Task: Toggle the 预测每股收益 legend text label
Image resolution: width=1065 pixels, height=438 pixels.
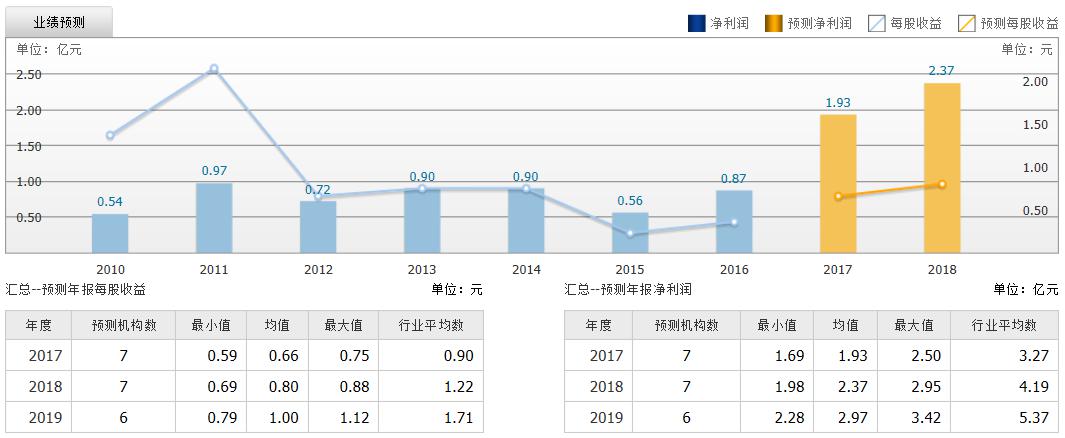Action: click(1018, 23)
